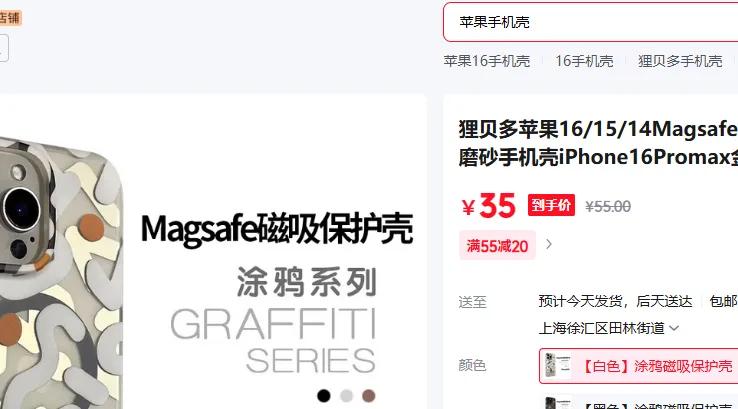Click the 店铺 shop badge at top left
The height and width of the screenshot is (409, 738).
[x=10, y=18]
